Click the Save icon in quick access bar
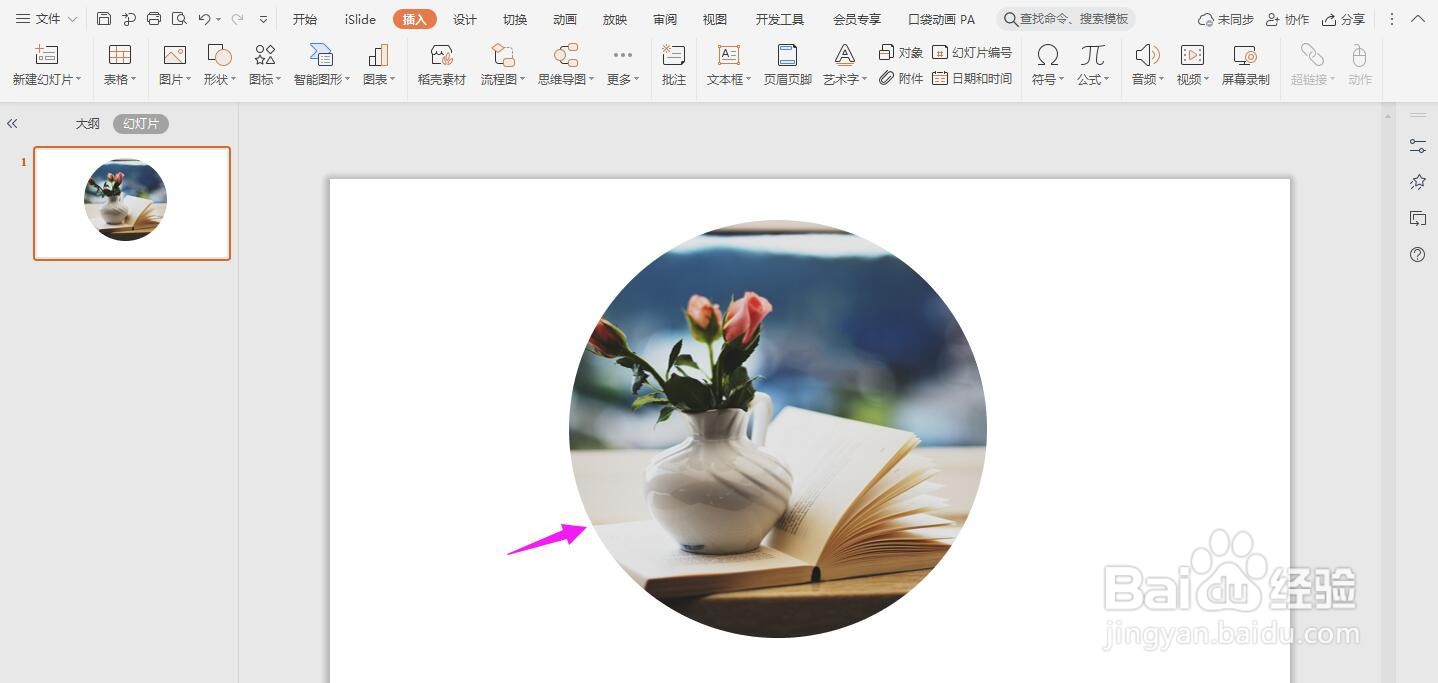Image resolution: width=1438 pixels, height=683 pixels. coord(104,19)
